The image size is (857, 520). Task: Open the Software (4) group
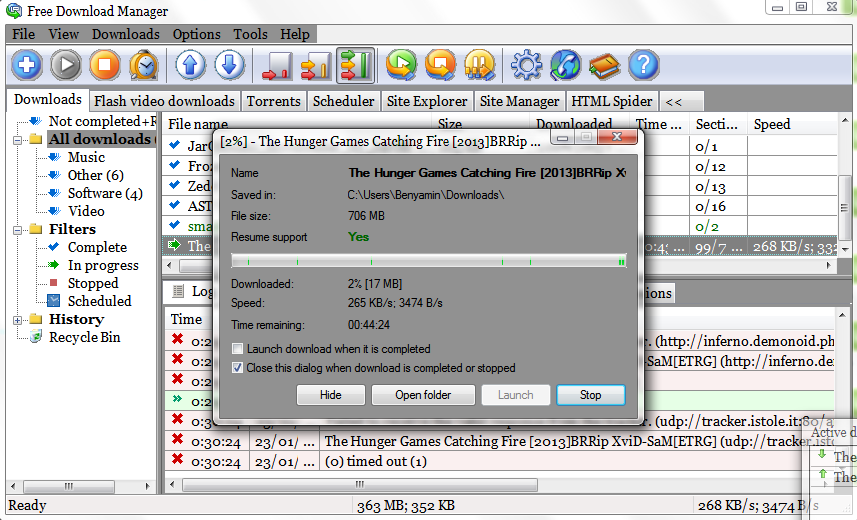pyautogui.click(x=105, y=194)
